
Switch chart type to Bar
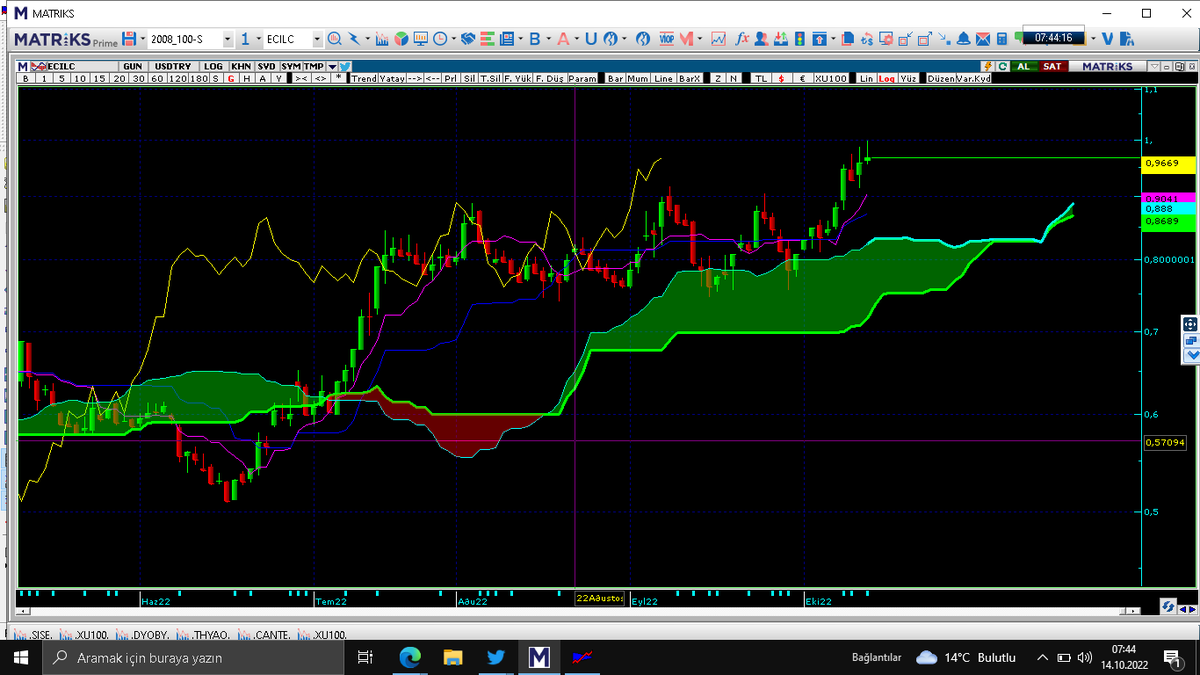click(x=616, y=78)
